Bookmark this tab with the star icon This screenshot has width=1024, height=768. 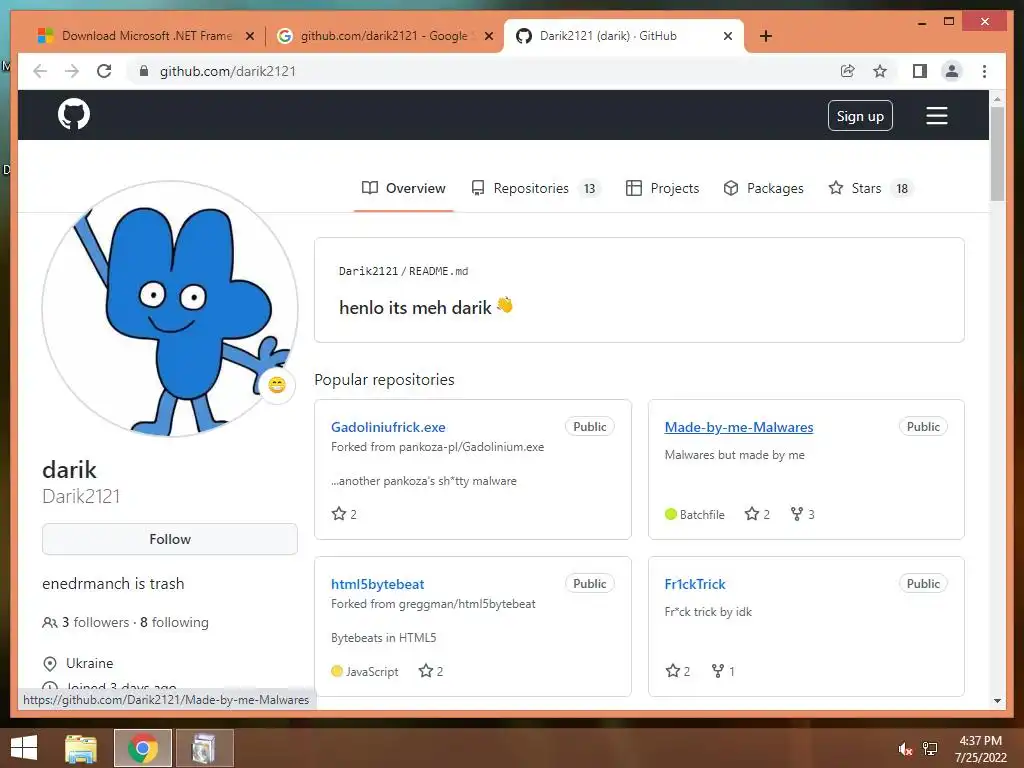click(880, 71)
